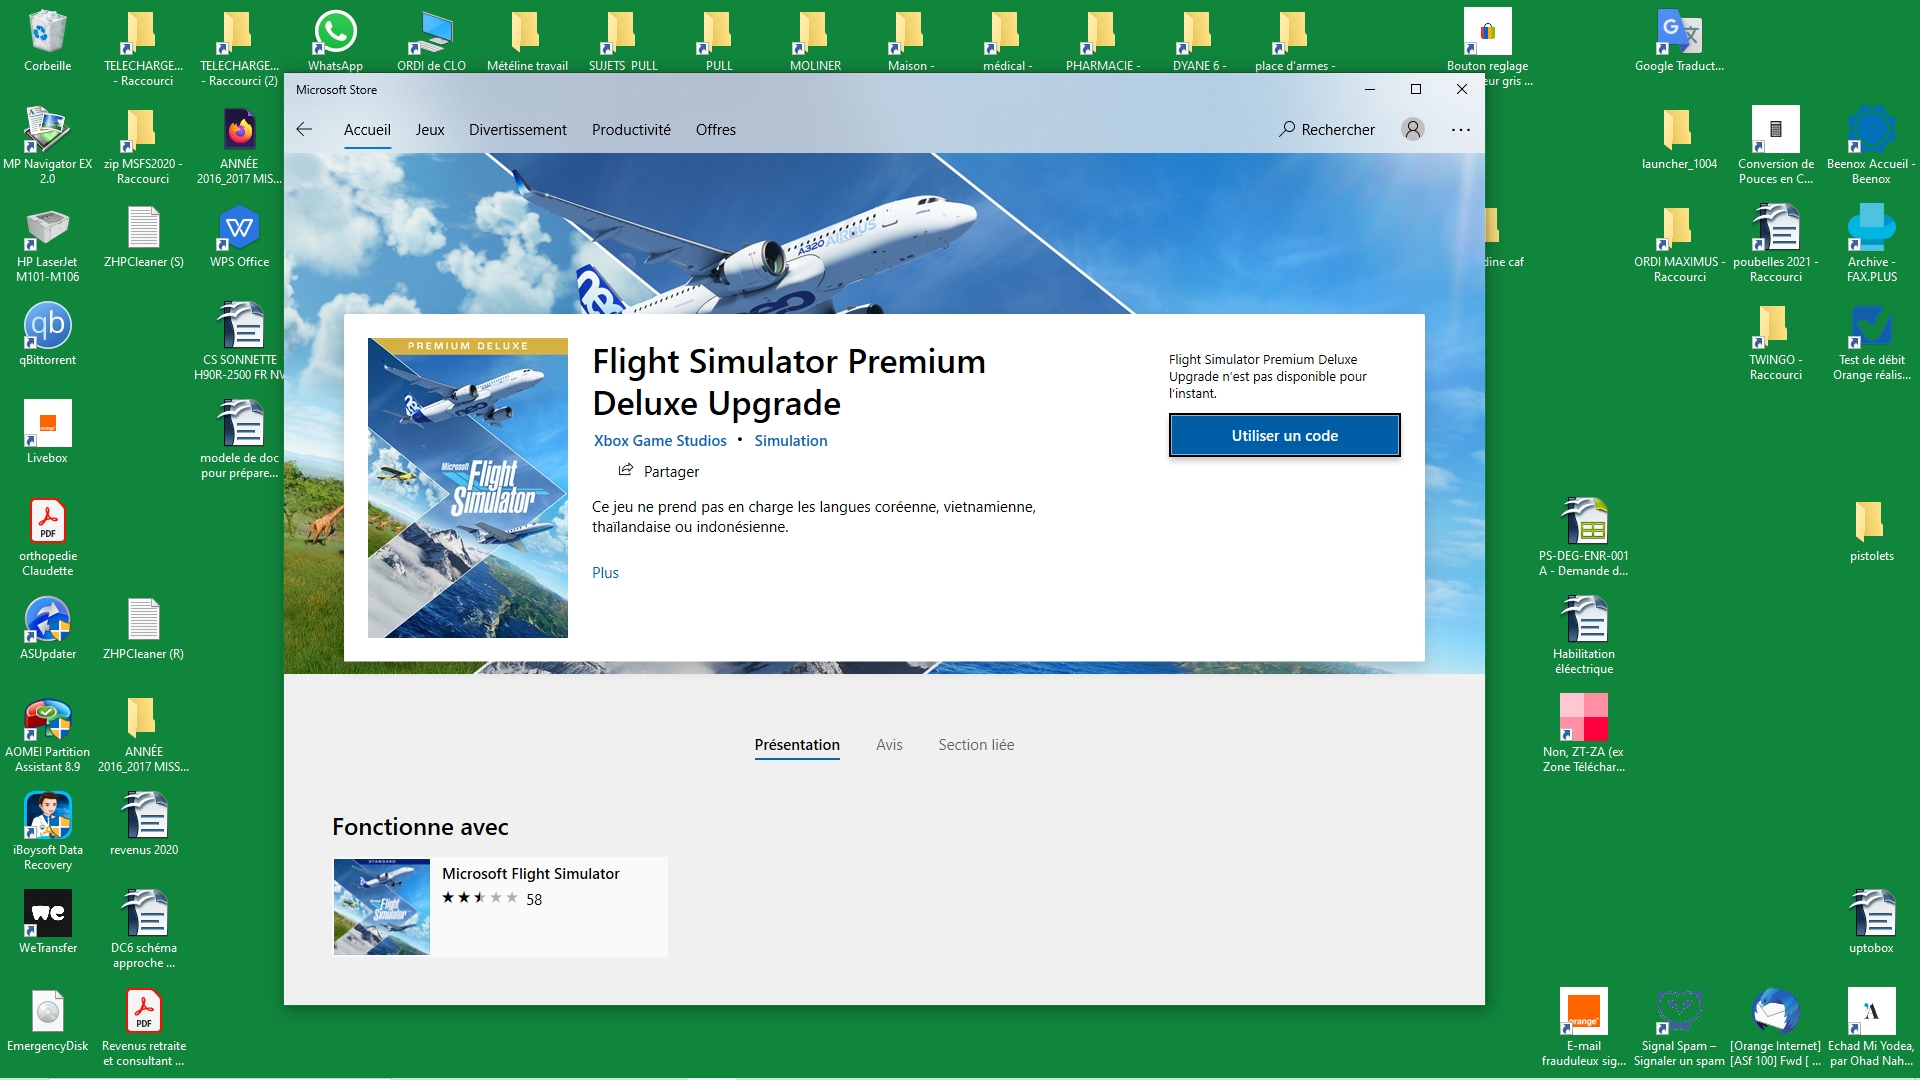The image size is (1920, 1080).
Task: Open the Xbox Game Studios publisher link
Action: pyautogui.click(x=660, y=440)
